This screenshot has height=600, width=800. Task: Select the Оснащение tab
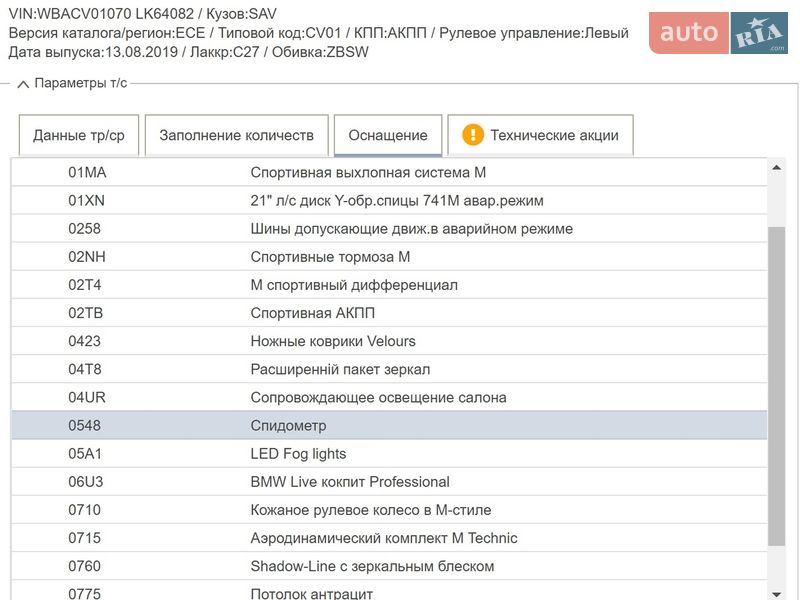(387, 132)
